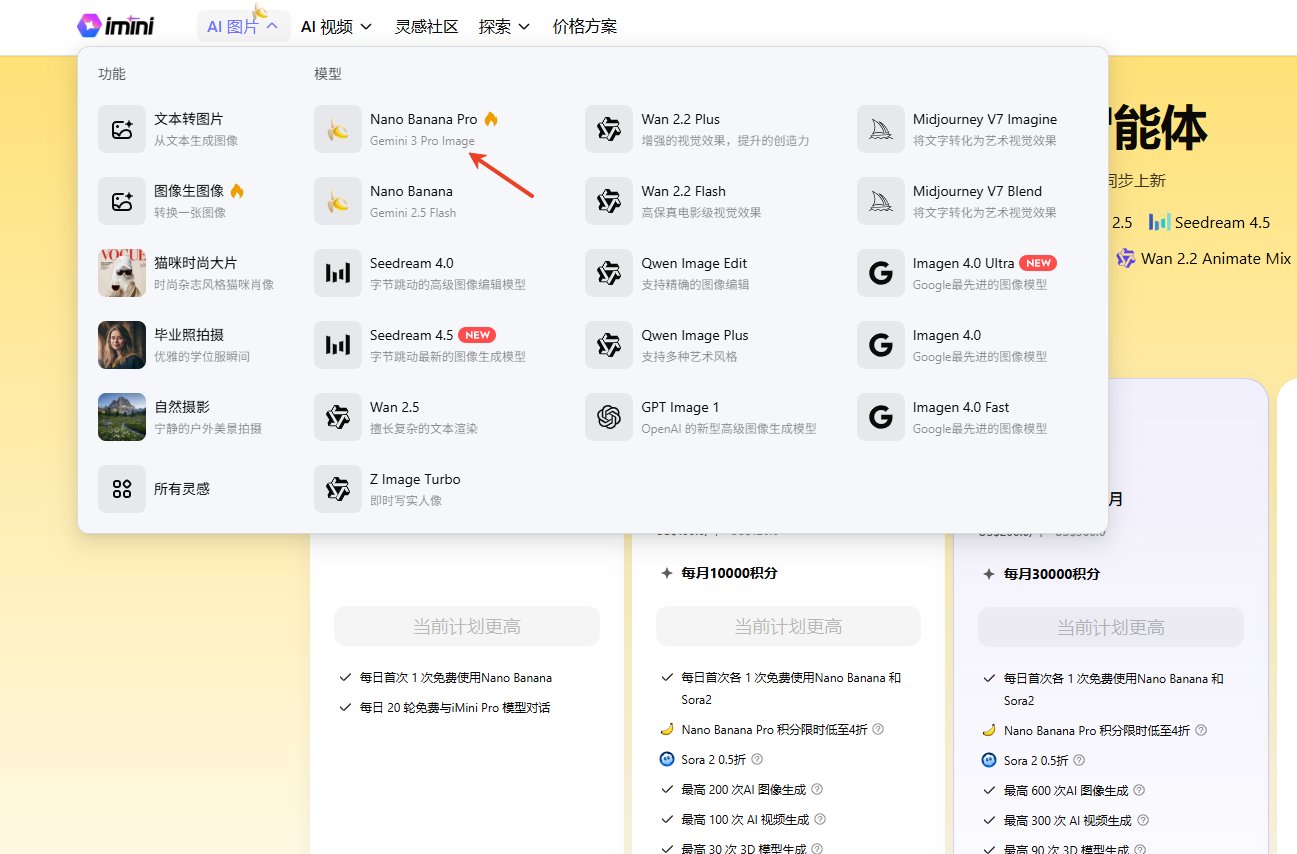Click the 当前计划更高 plan button
The height and width of the screenshot is (854, 1297).
tap(466, 624)
